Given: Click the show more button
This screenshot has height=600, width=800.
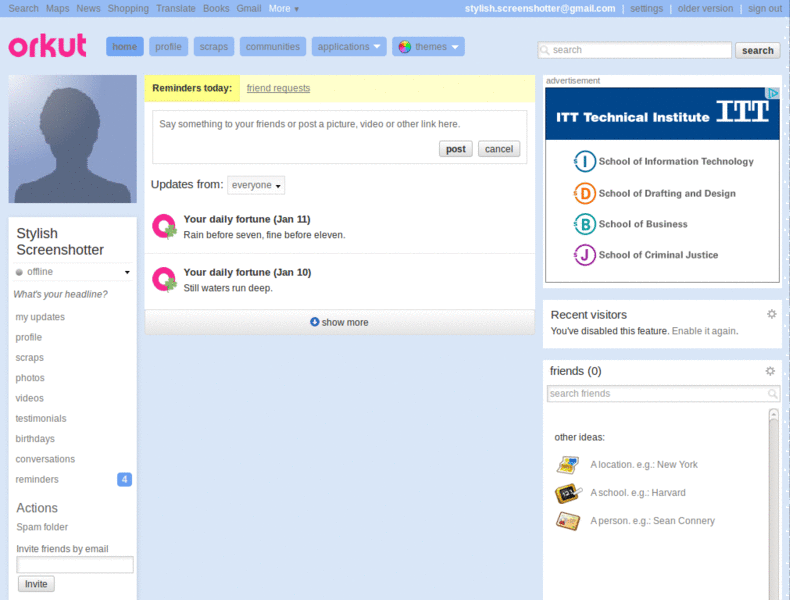Looking at the screenshot, I should click(340, 322).
